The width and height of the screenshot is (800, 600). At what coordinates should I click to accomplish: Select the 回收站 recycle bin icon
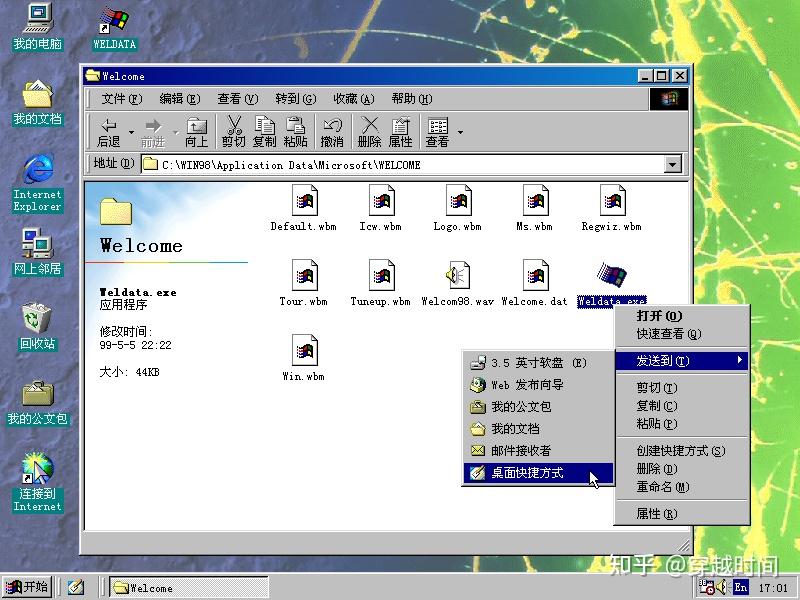click(x=38, y=327)
